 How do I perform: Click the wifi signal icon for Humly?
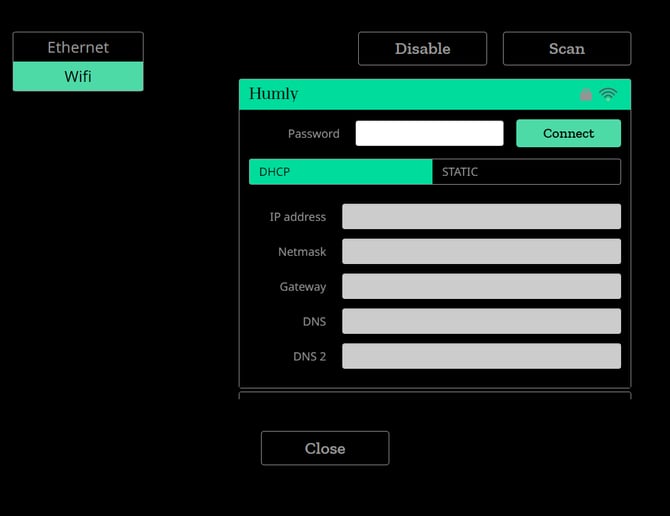pos(608,95)
